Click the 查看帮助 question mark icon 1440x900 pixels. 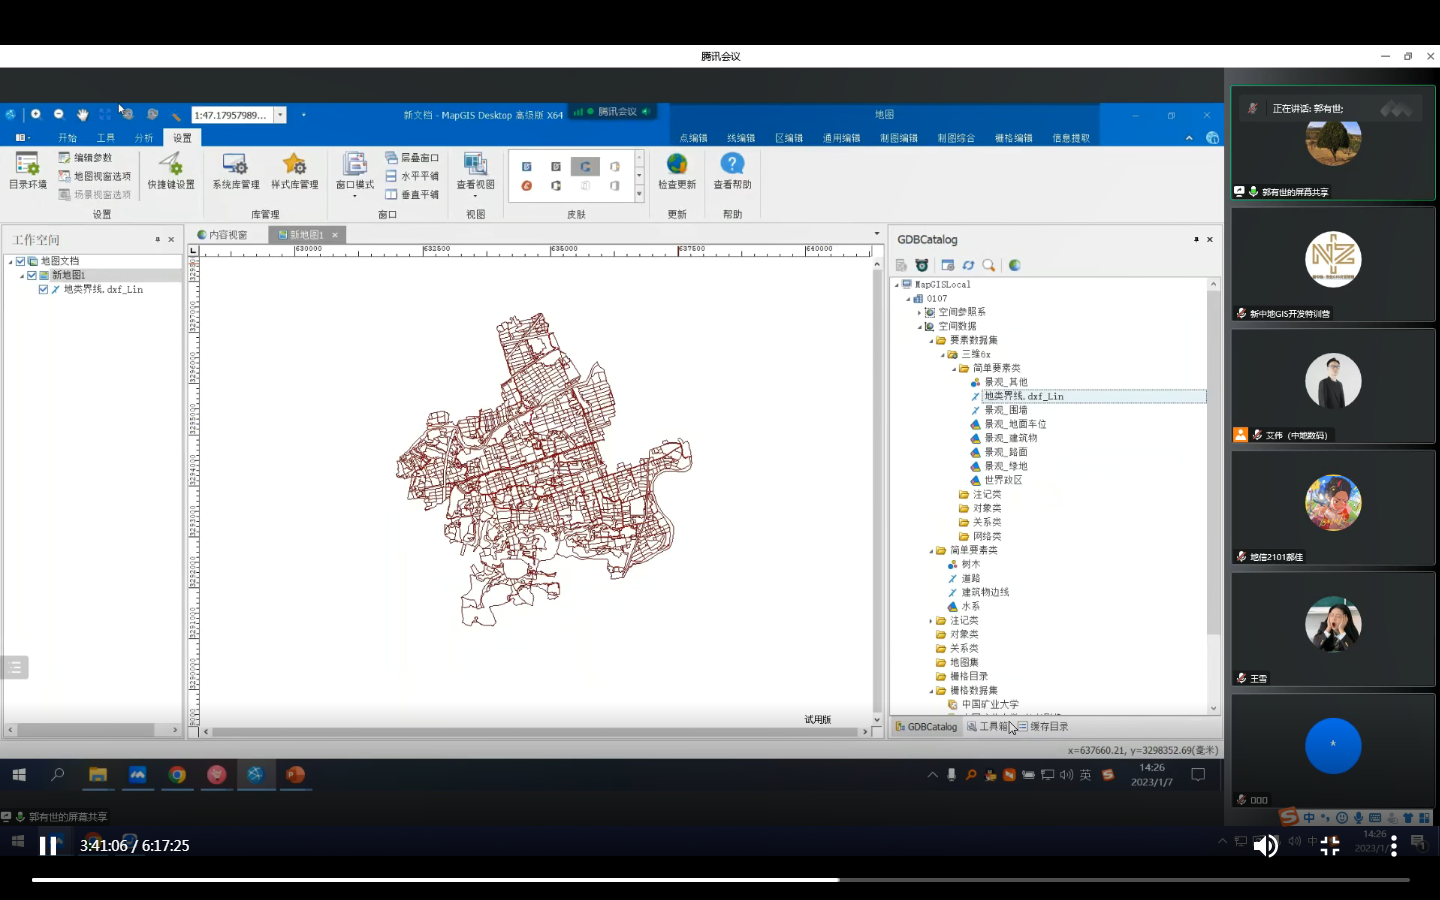click(732, 164)
